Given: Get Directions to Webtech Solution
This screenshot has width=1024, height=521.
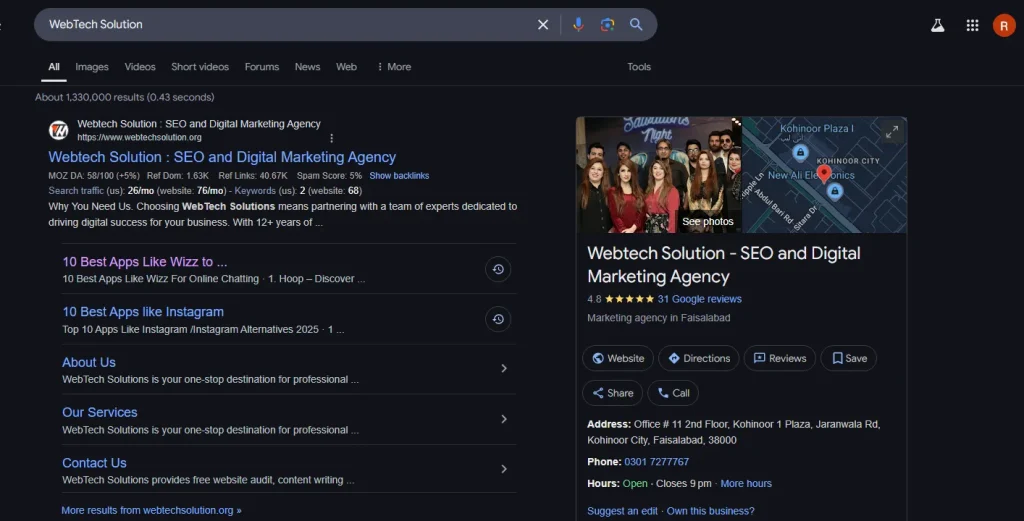Looking at the screenshot, I should pos(699,358).
